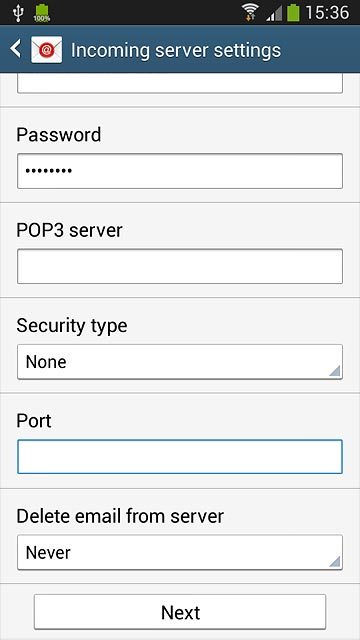Tap the 15:36 clock in status bar
This screenshot has height=640, width=360.
pyautogui.click(x=327, y=13)
